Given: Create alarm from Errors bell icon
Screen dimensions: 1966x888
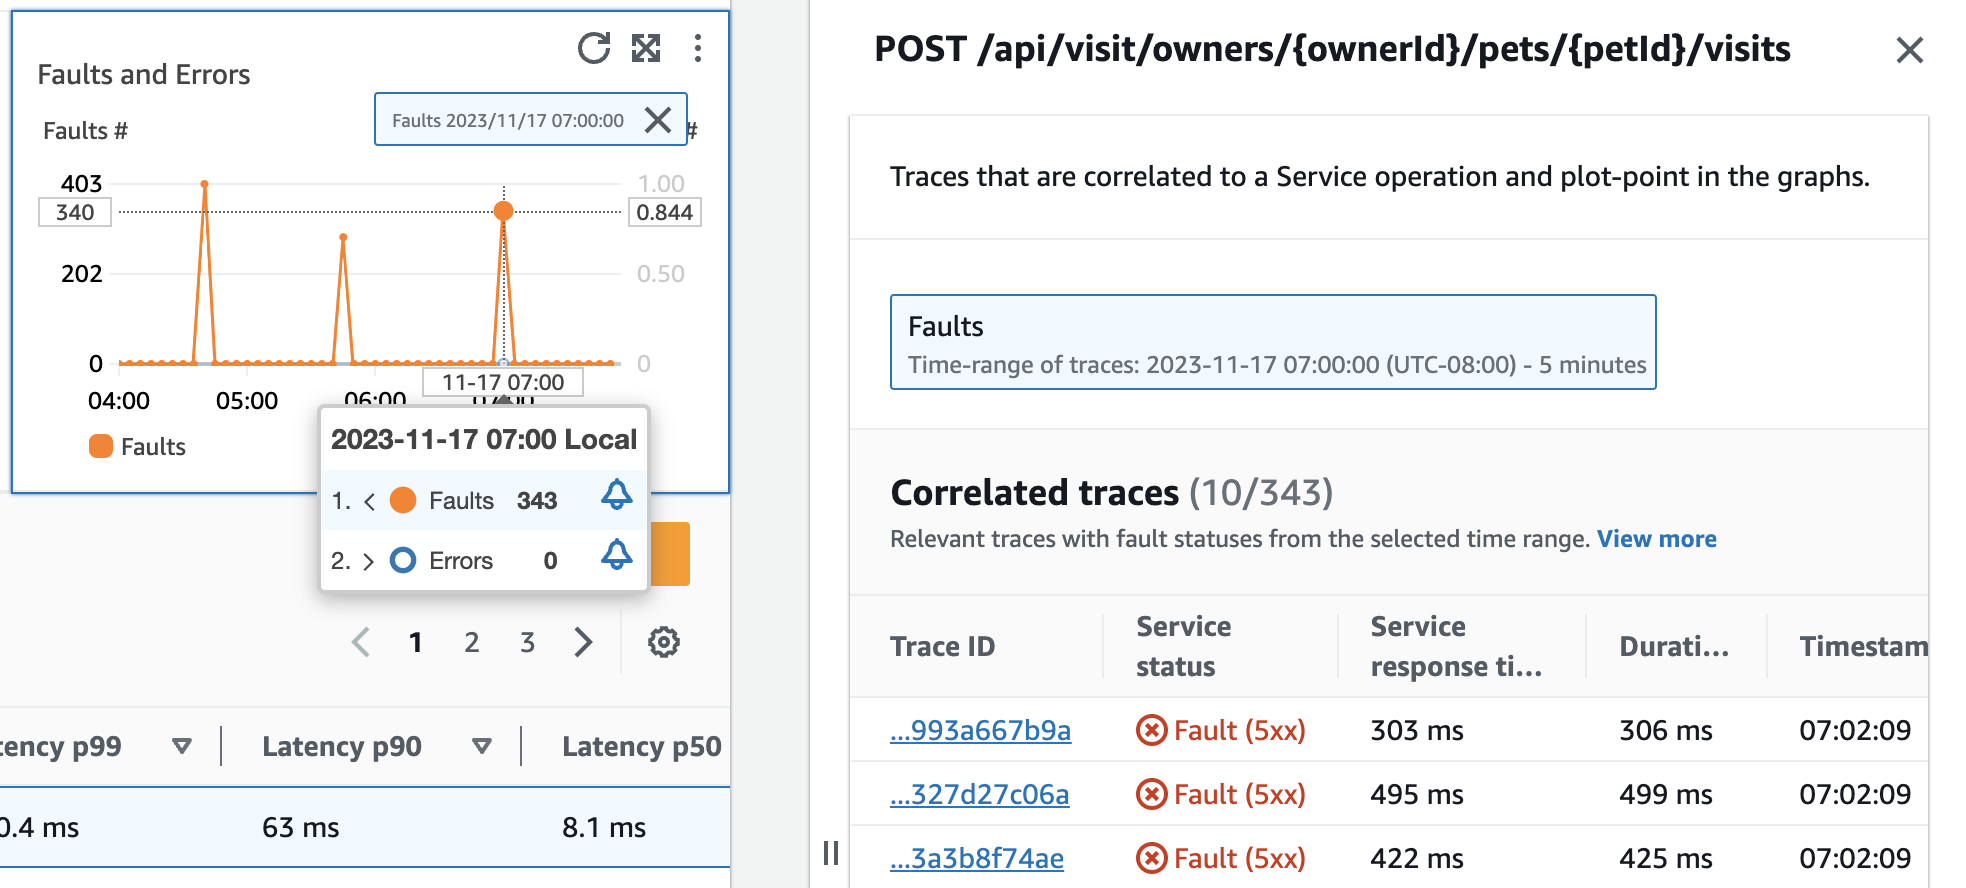Looking at the screenshot, I should [x=616, y=555].
